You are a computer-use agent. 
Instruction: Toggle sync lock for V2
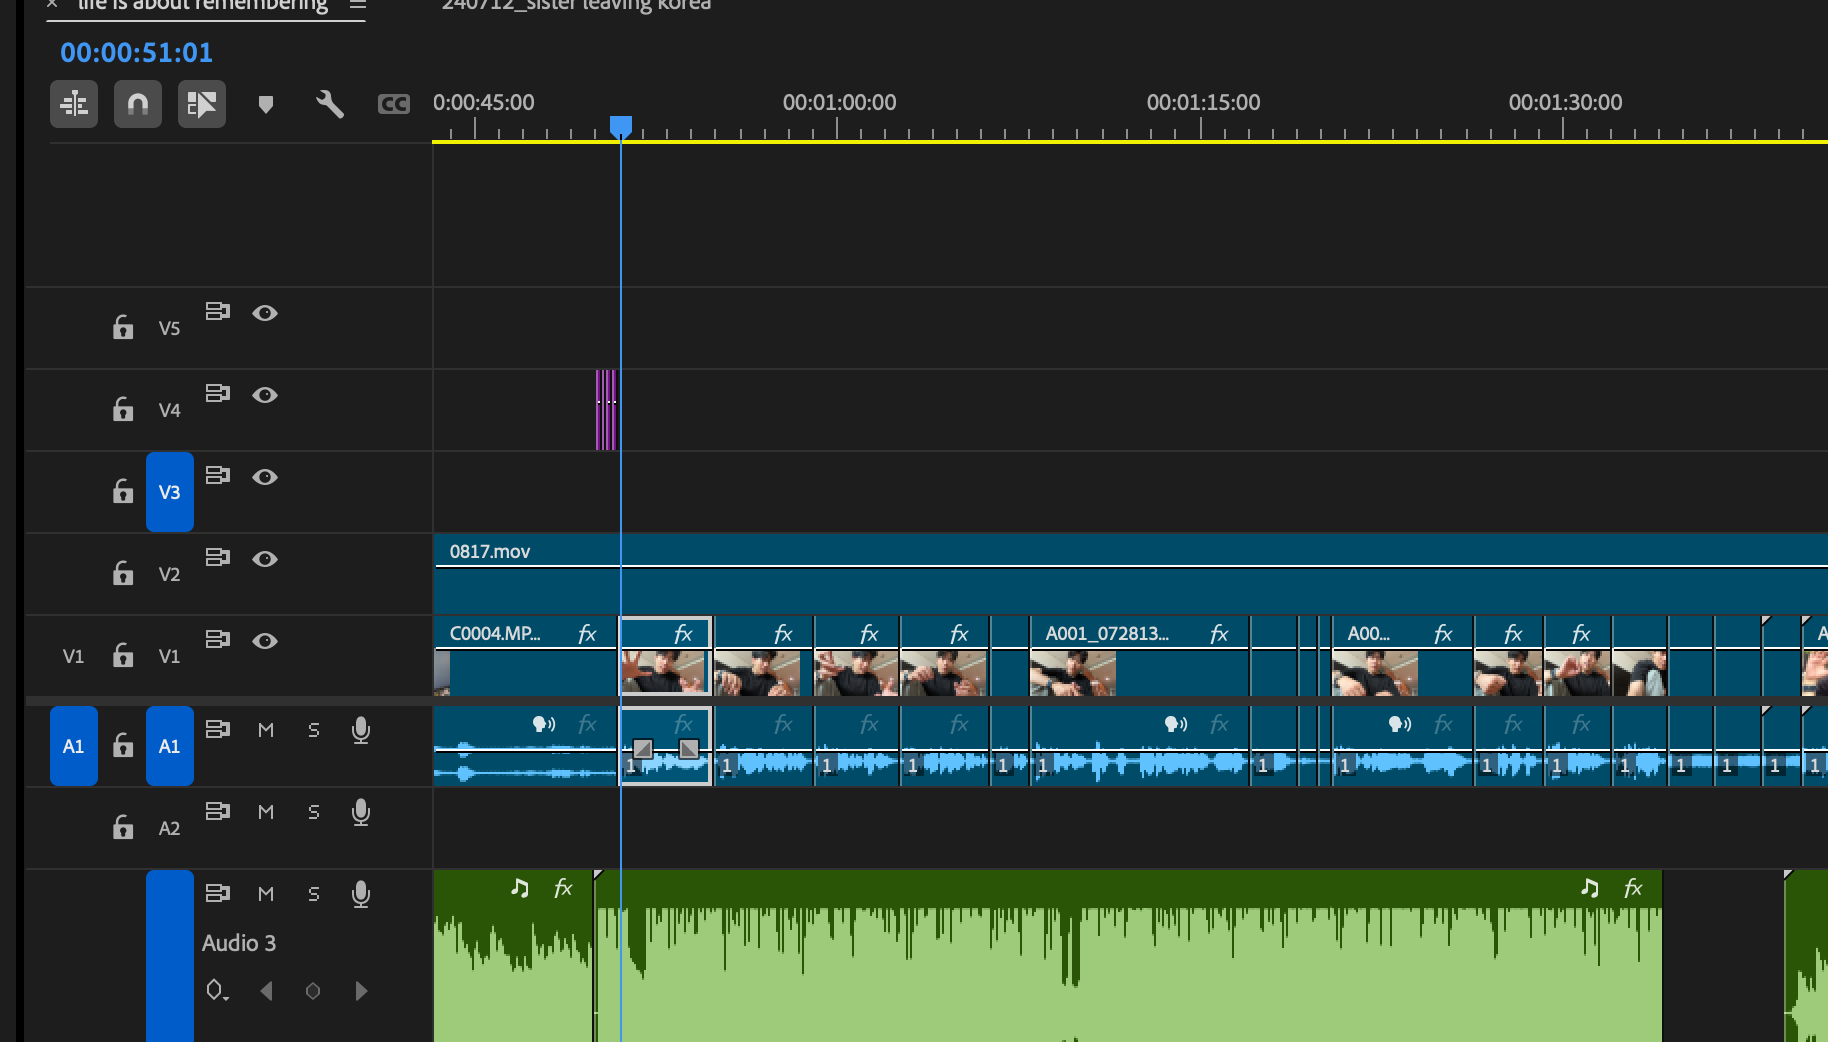(218, 558)
